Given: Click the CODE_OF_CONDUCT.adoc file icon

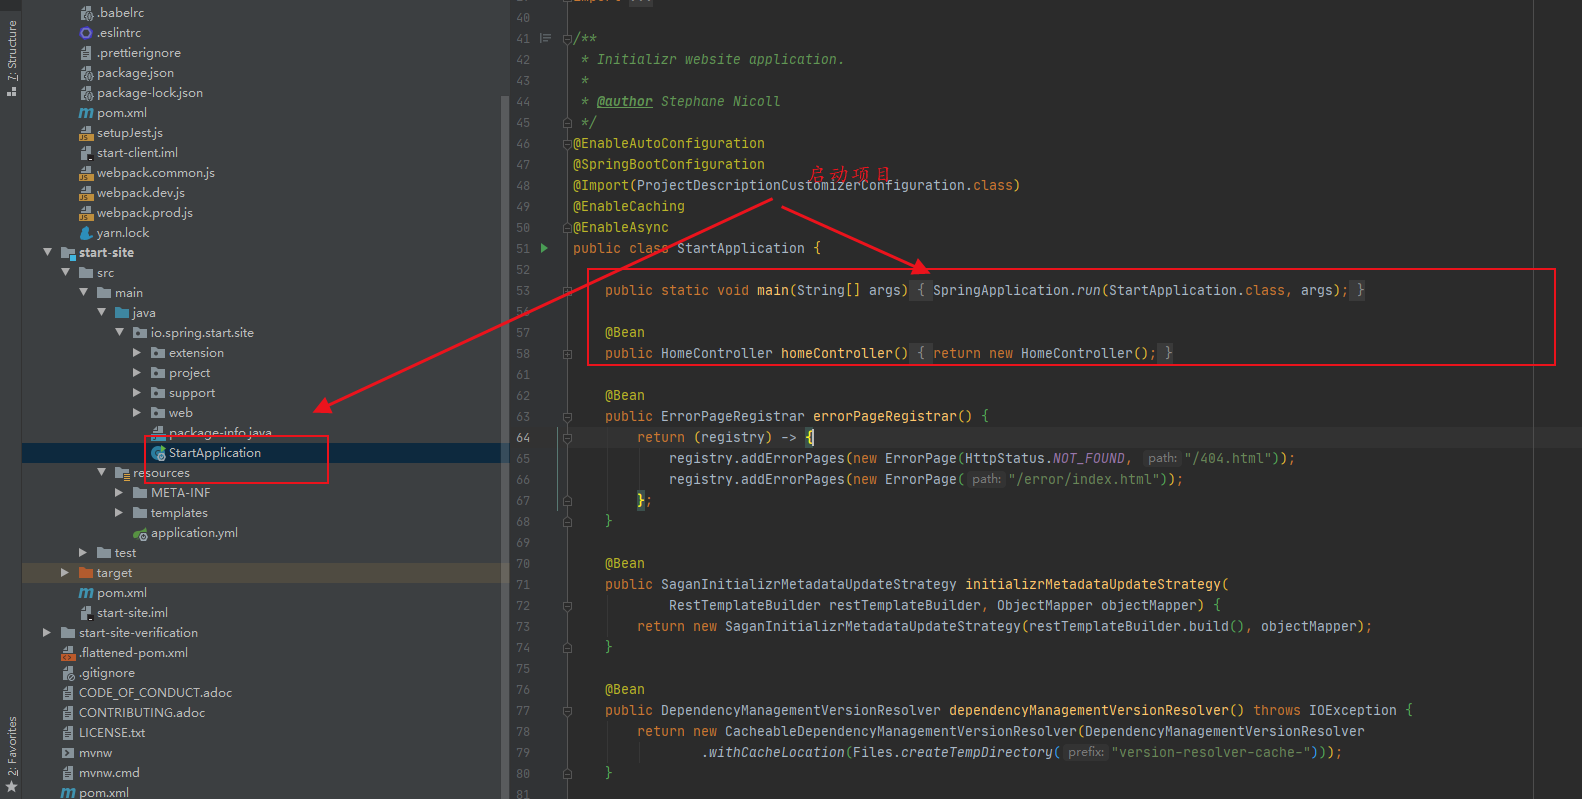Looking at the screenshot, I should click(x=68, y=693).
